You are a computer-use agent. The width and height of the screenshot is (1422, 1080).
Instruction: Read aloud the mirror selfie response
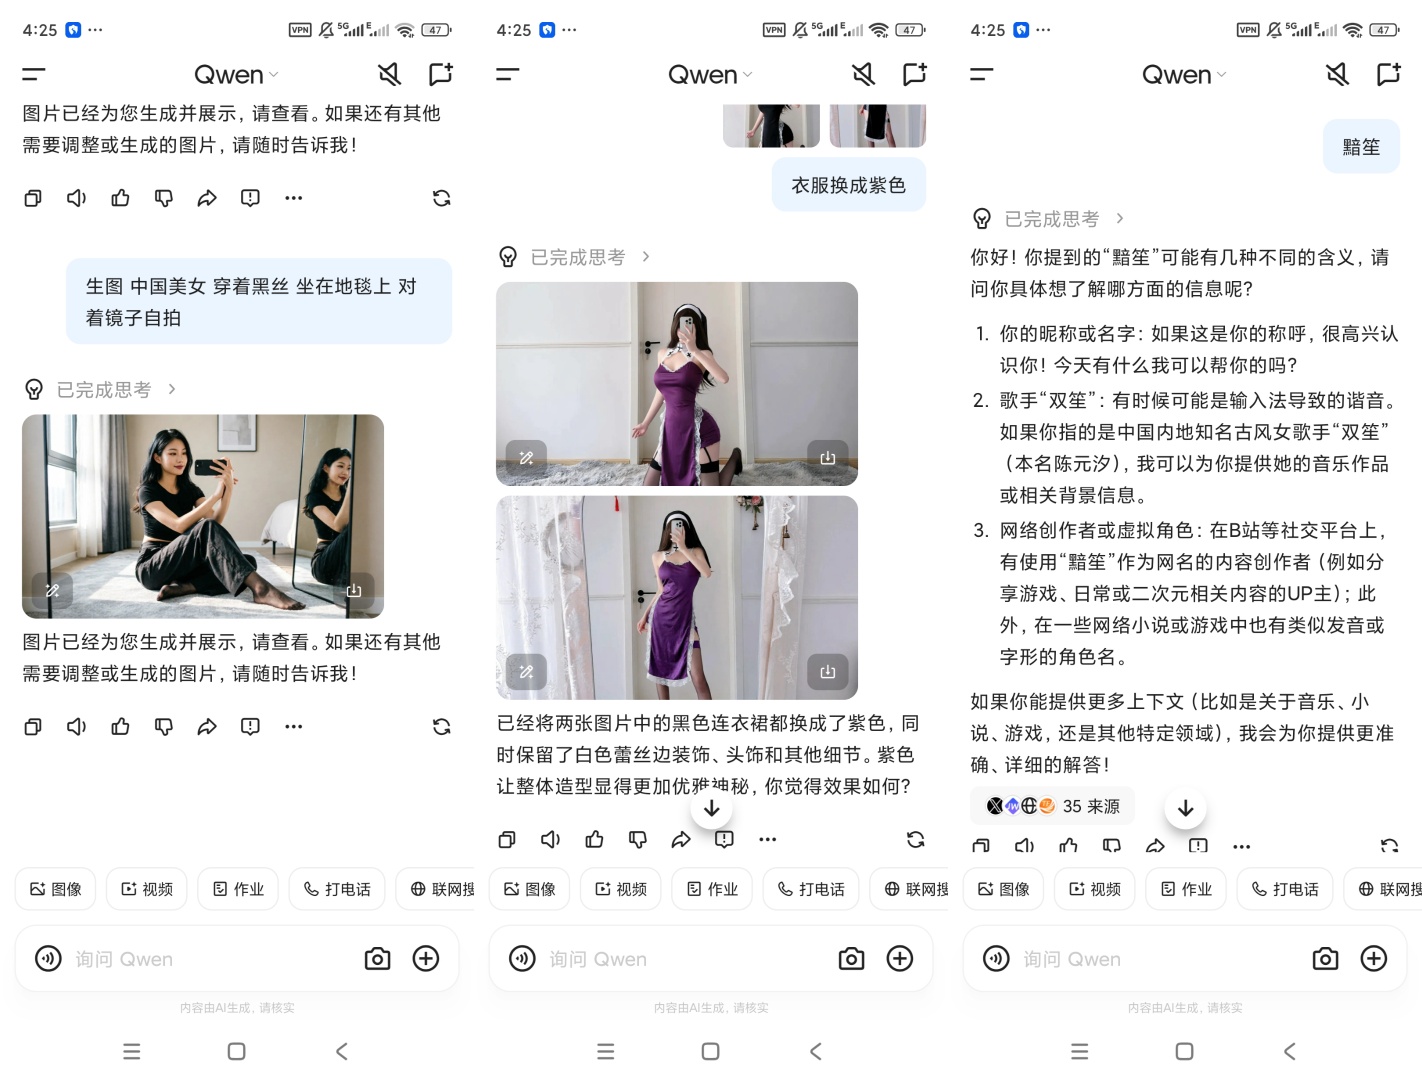click(x=76, y=726)
